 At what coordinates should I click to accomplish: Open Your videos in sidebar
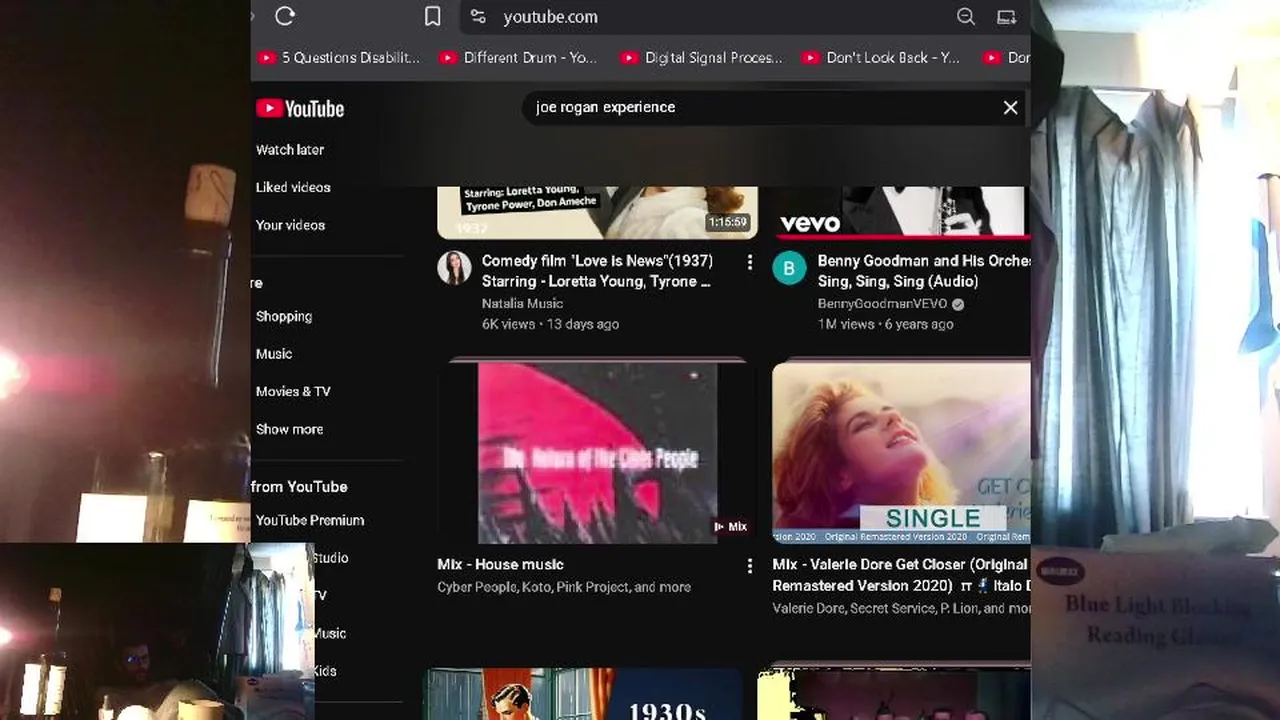(290, 225)
